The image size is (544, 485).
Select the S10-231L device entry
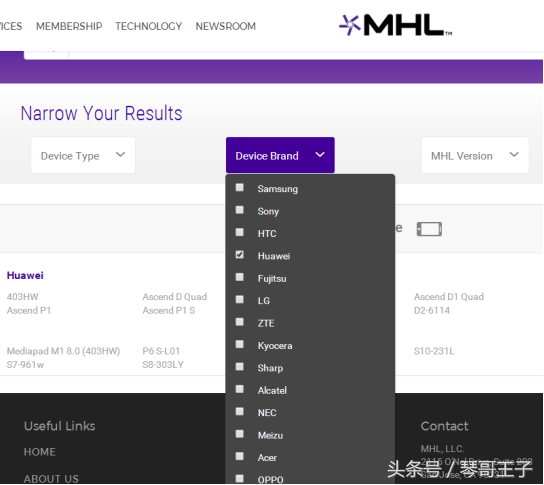click(x=434, y=351)
